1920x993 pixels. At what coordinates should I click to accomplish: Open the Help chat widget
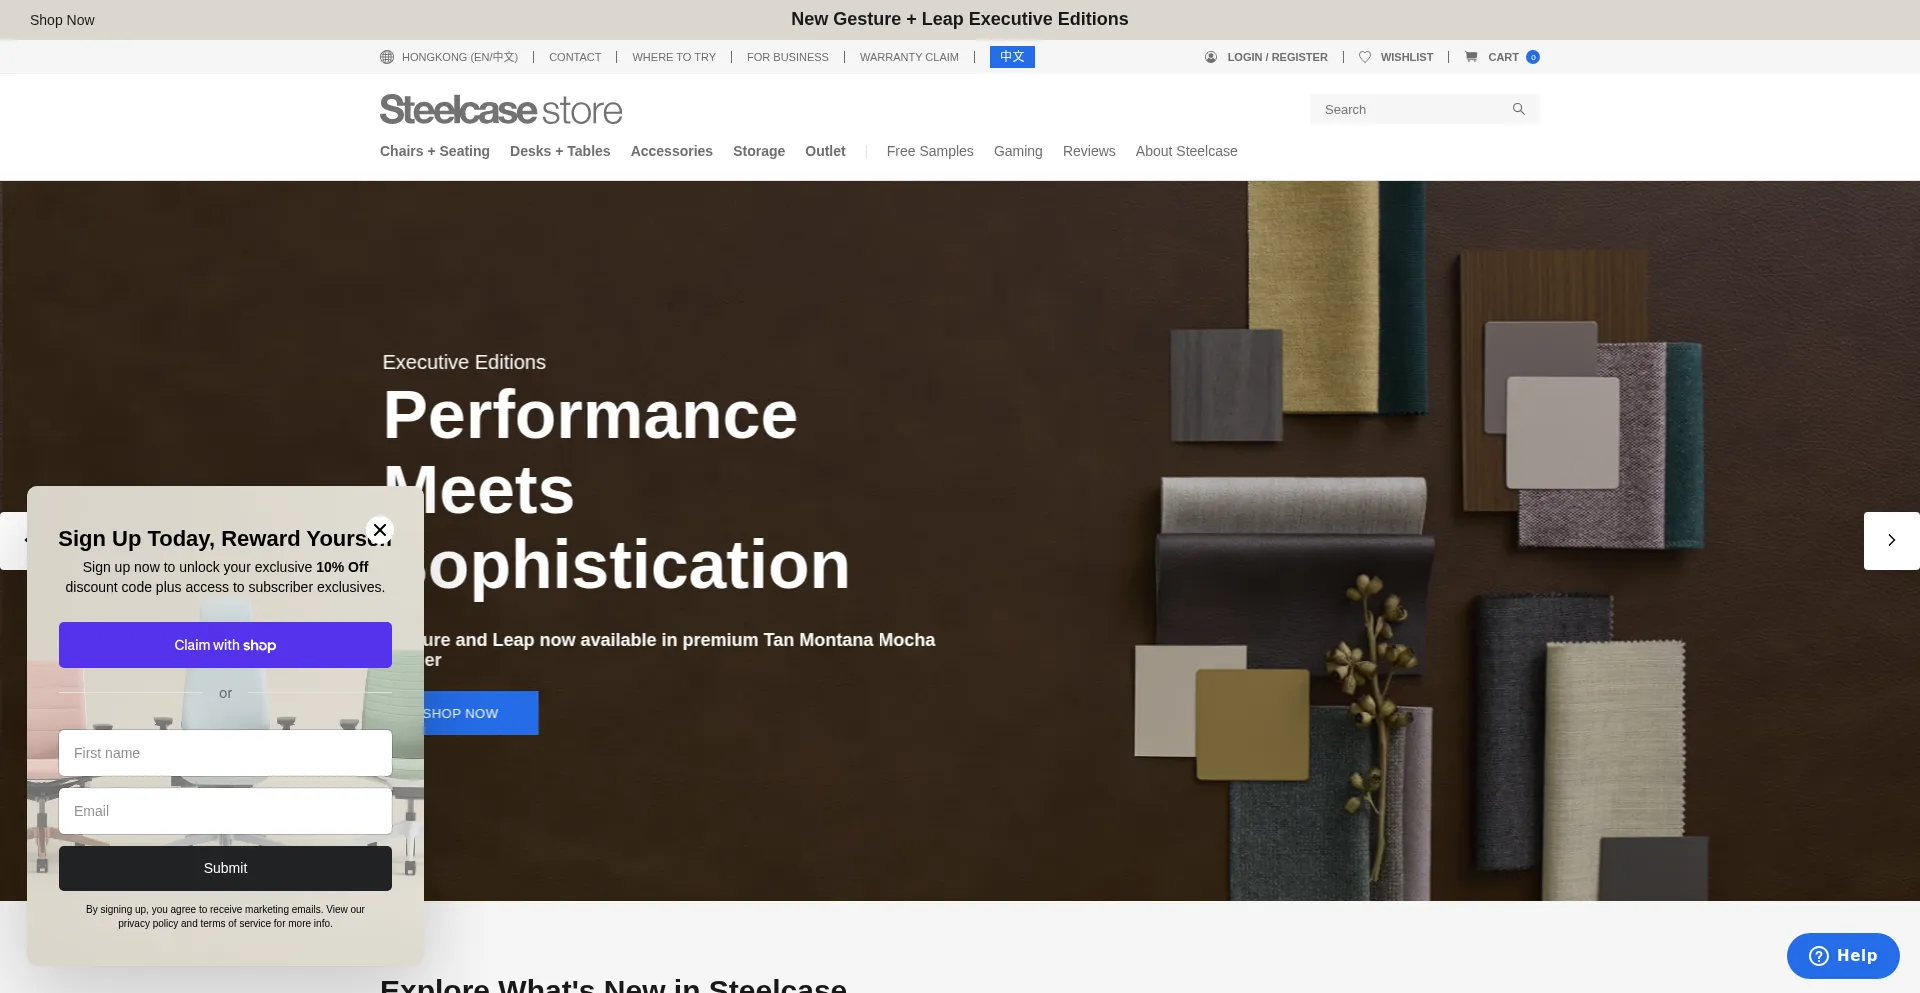[x=1843, y=956]
